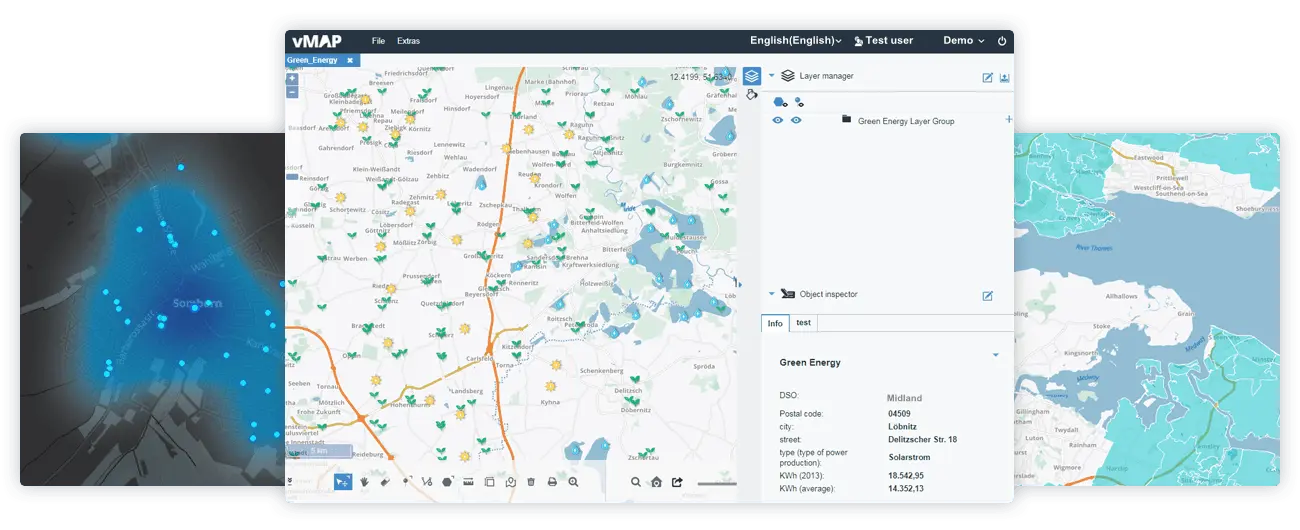Click the Lobnitz city value
The height and width of the screenshot is (530, 1300).
tap(903, 426)
